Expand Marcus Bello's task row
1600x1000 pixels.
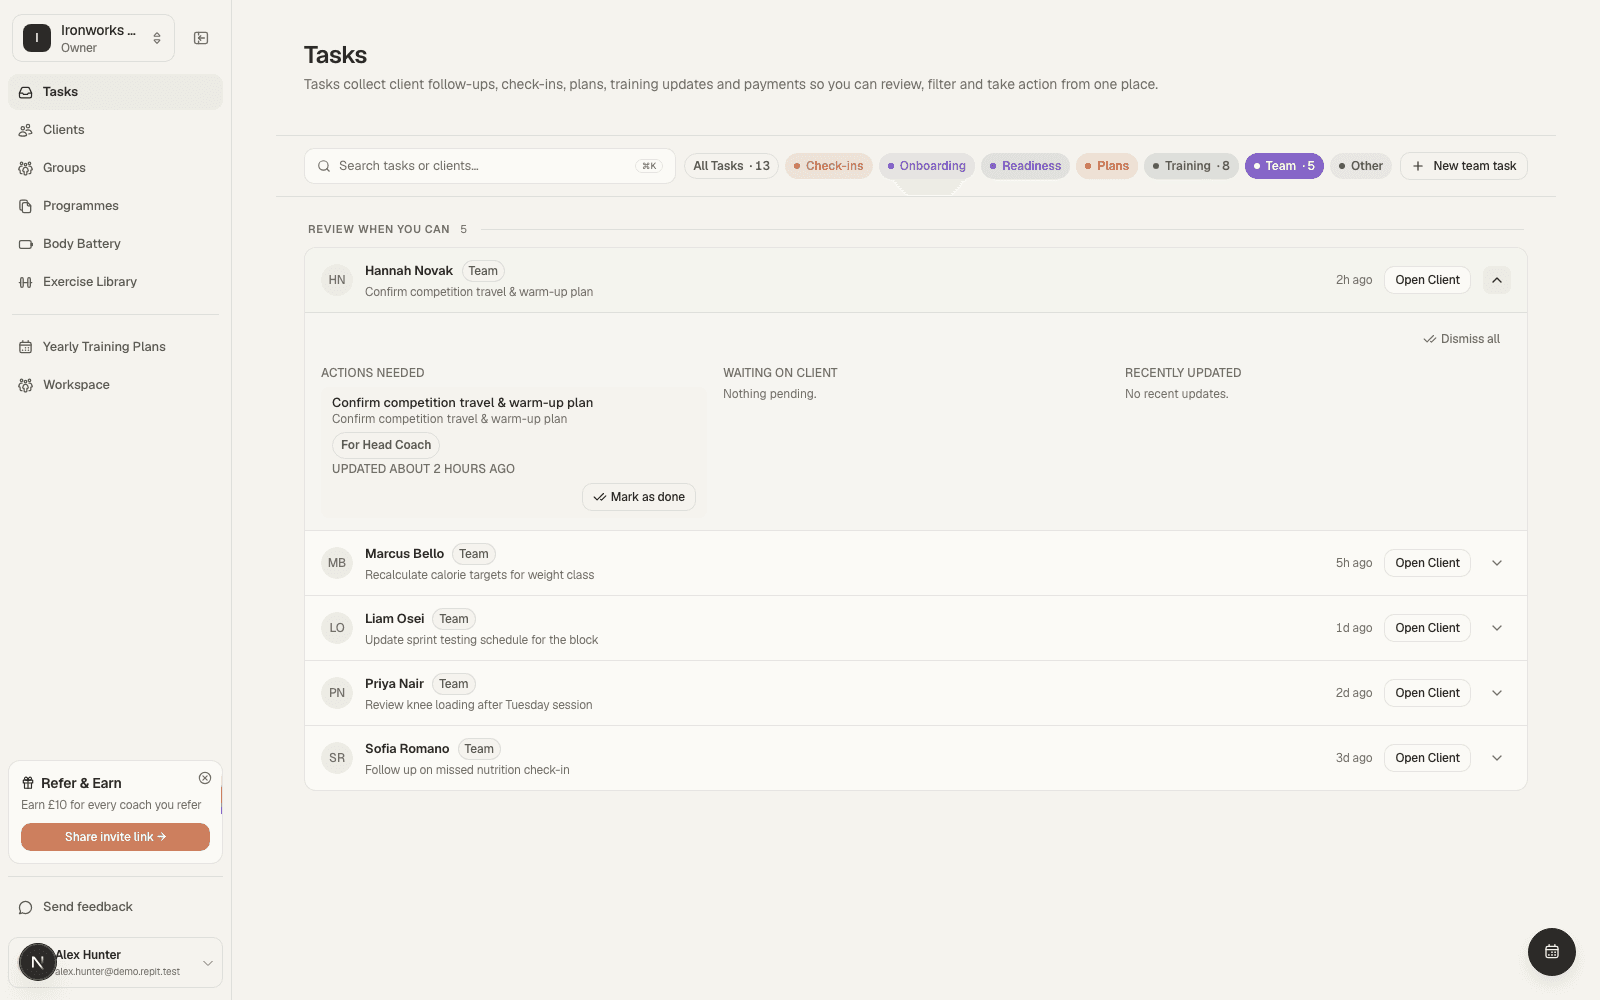[1497, 563]
